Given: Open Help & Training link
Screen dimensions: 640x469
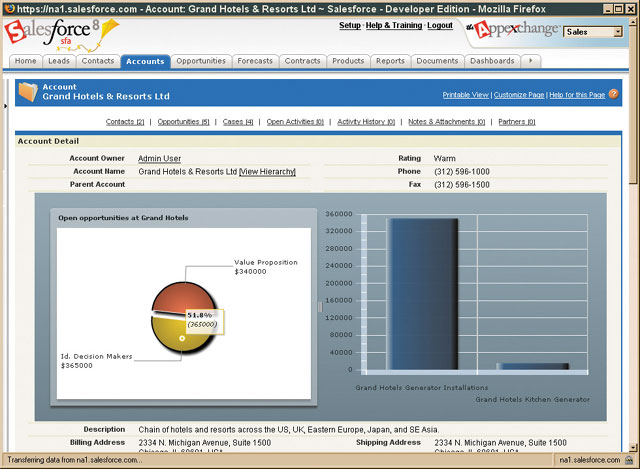Looking at the screenshot, I should pos(394,25).
